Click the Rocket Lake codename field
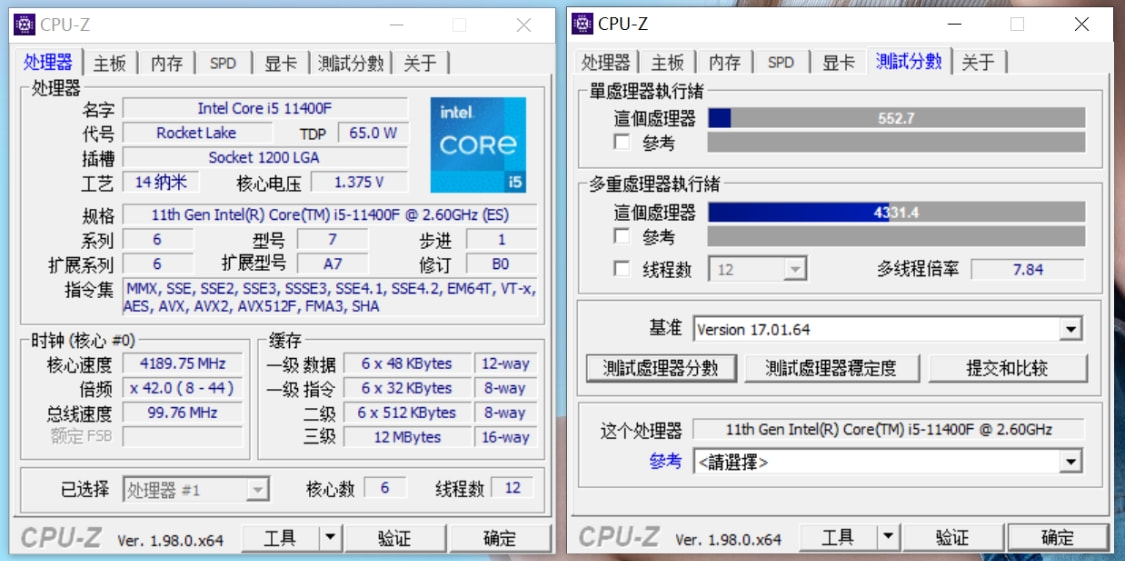Image resolution: width=1125 pixels, height=561 pixels. click(x=197, y=133)
